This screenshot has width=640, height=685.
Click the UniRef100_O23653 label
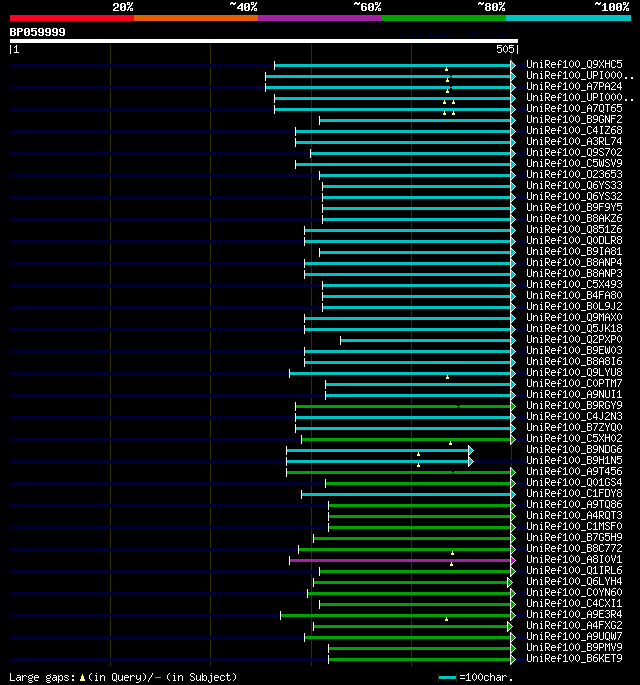(x=574, y=174)
